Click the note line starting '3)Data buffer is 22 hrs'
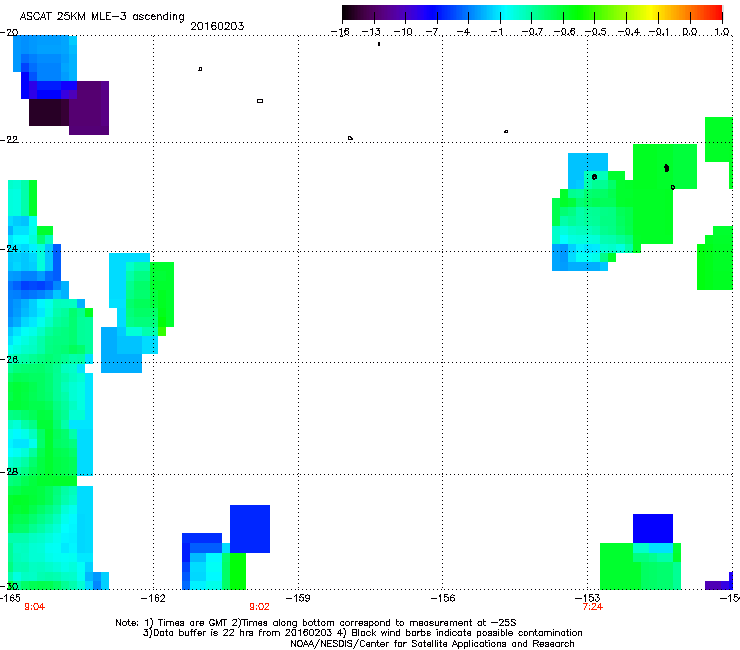 pos(362,633)
